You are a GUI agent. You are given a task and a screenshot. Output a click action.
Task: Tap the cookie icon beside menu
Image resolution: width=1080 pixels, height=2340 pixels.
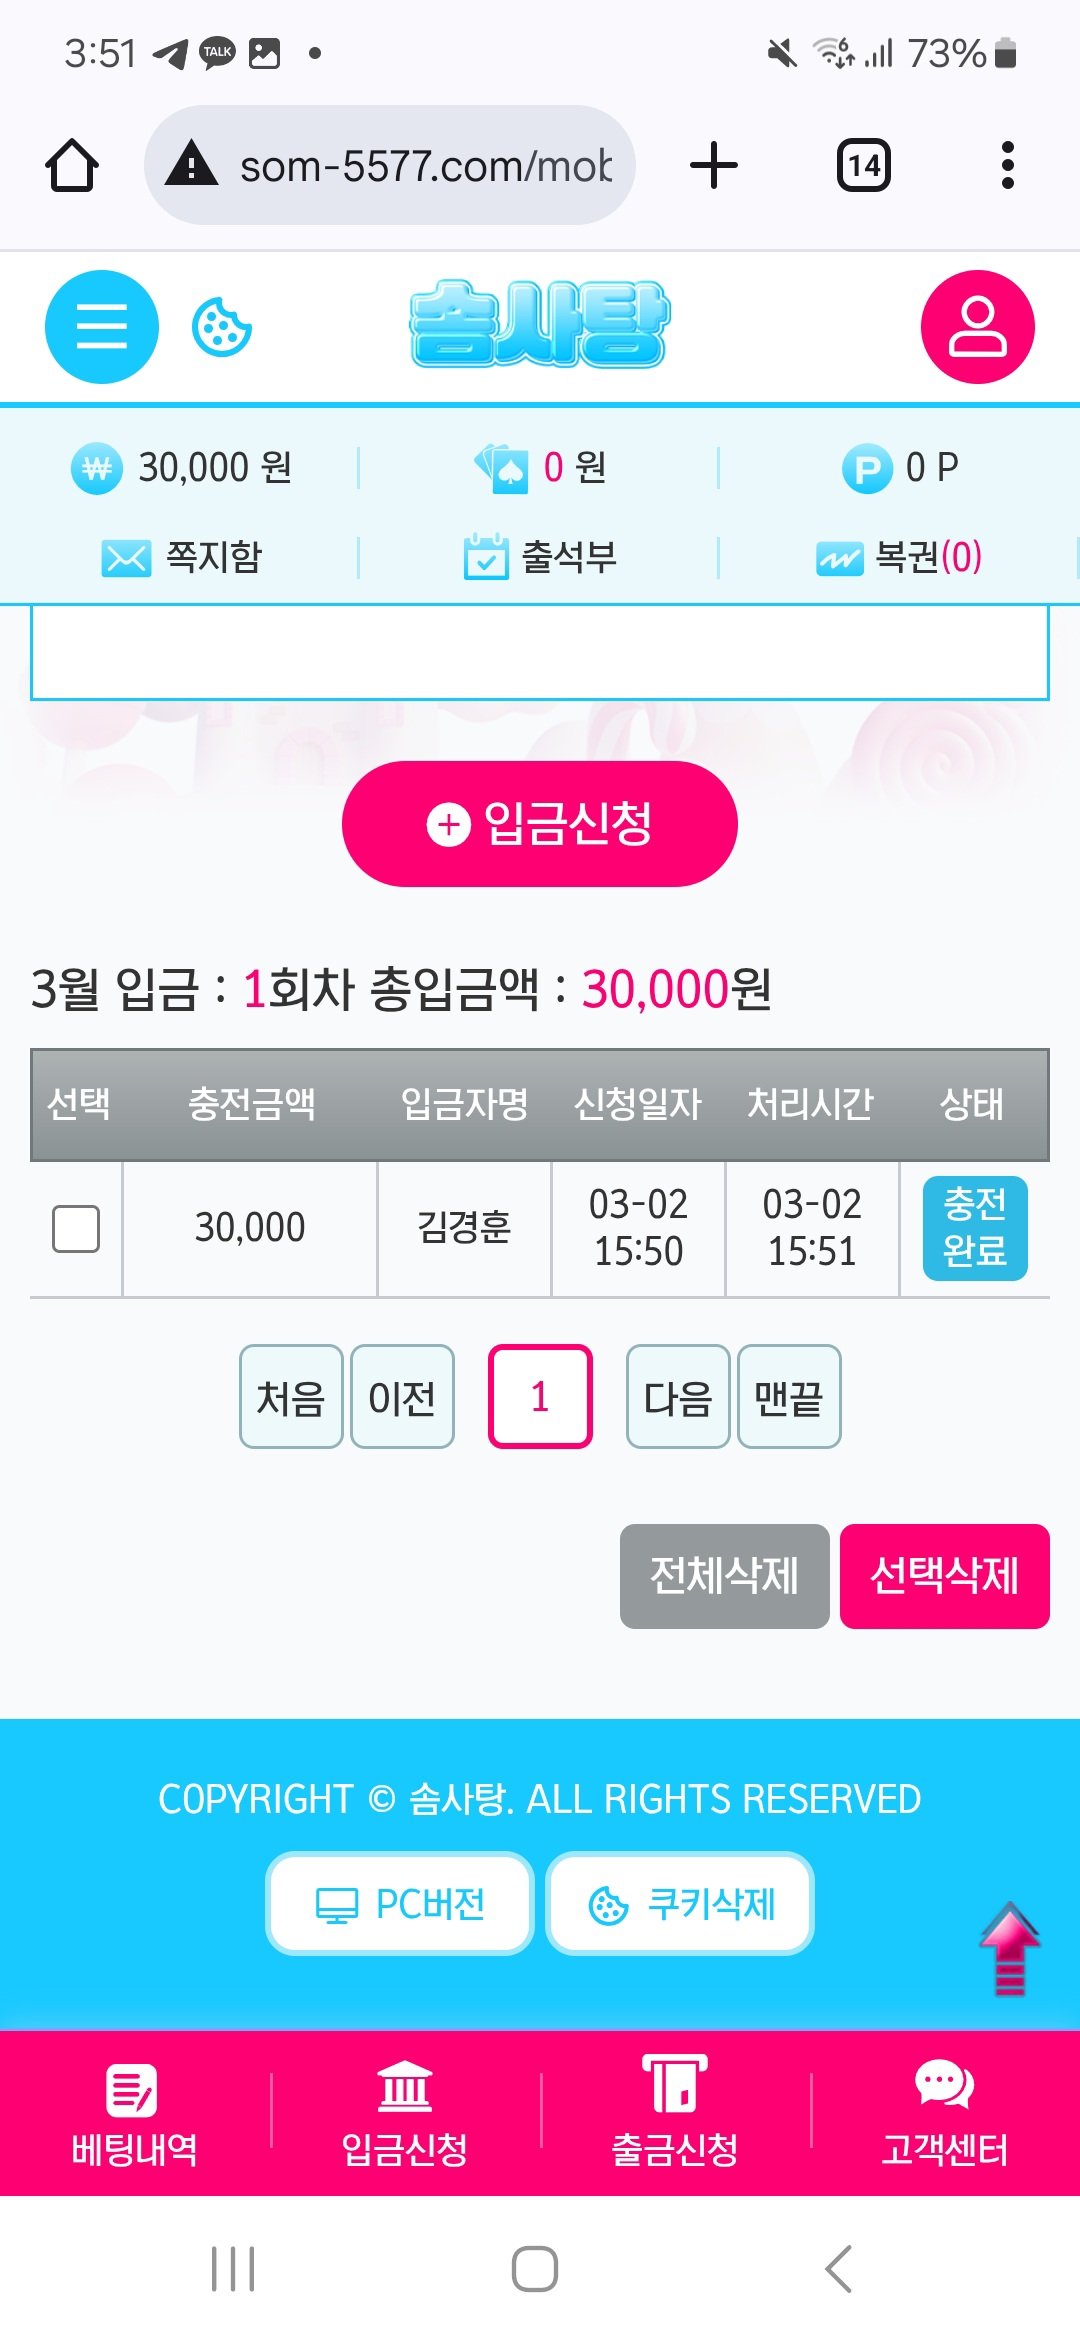221,327
